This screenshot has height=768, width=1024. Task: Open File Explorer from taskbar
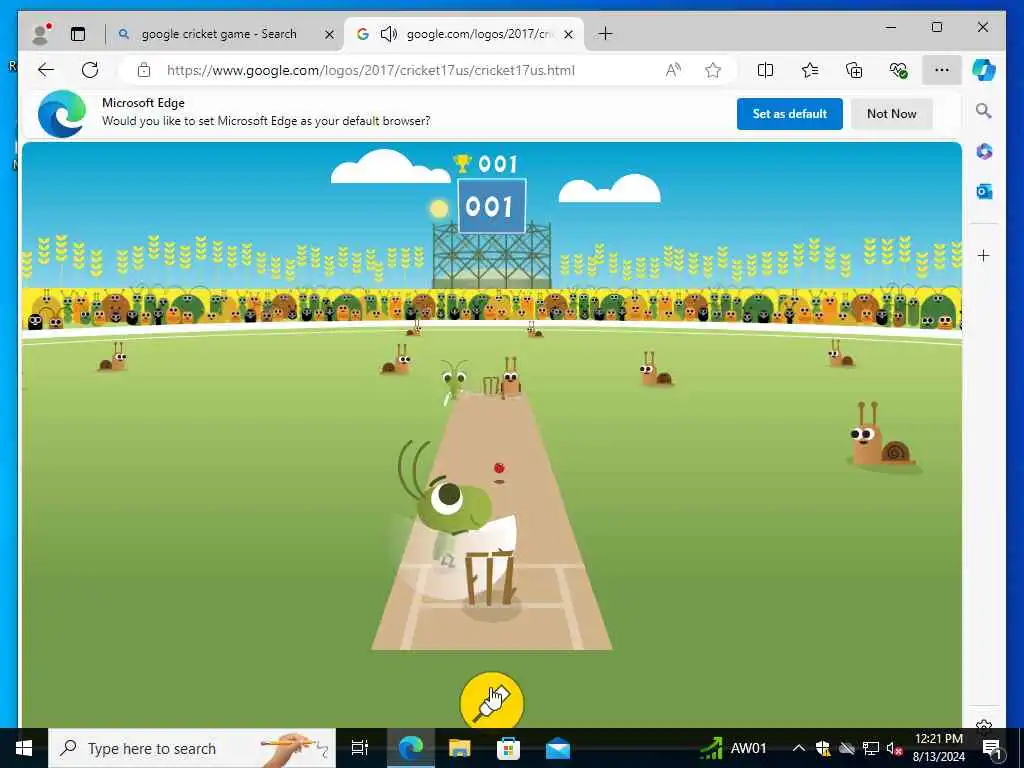459,748
